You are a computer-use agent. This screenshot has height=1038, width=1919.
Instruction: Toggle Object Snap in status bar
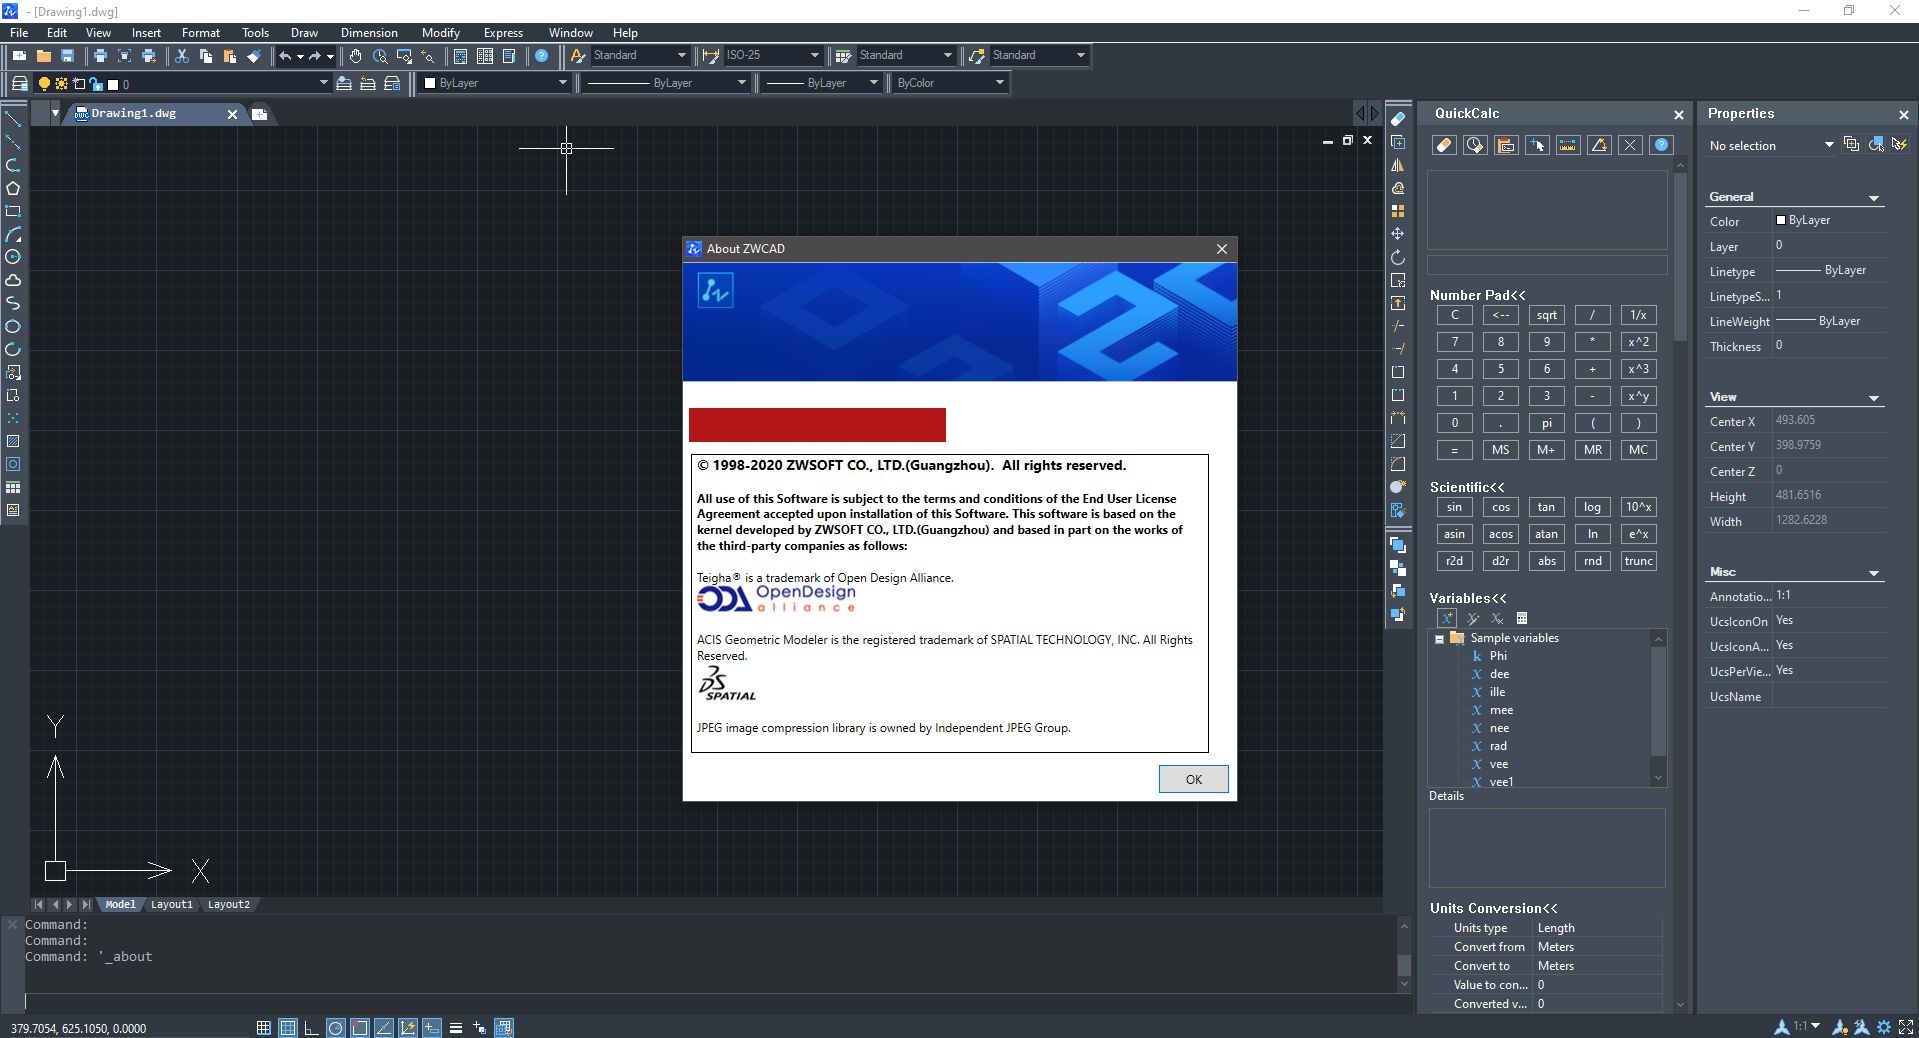point(360,1027)
